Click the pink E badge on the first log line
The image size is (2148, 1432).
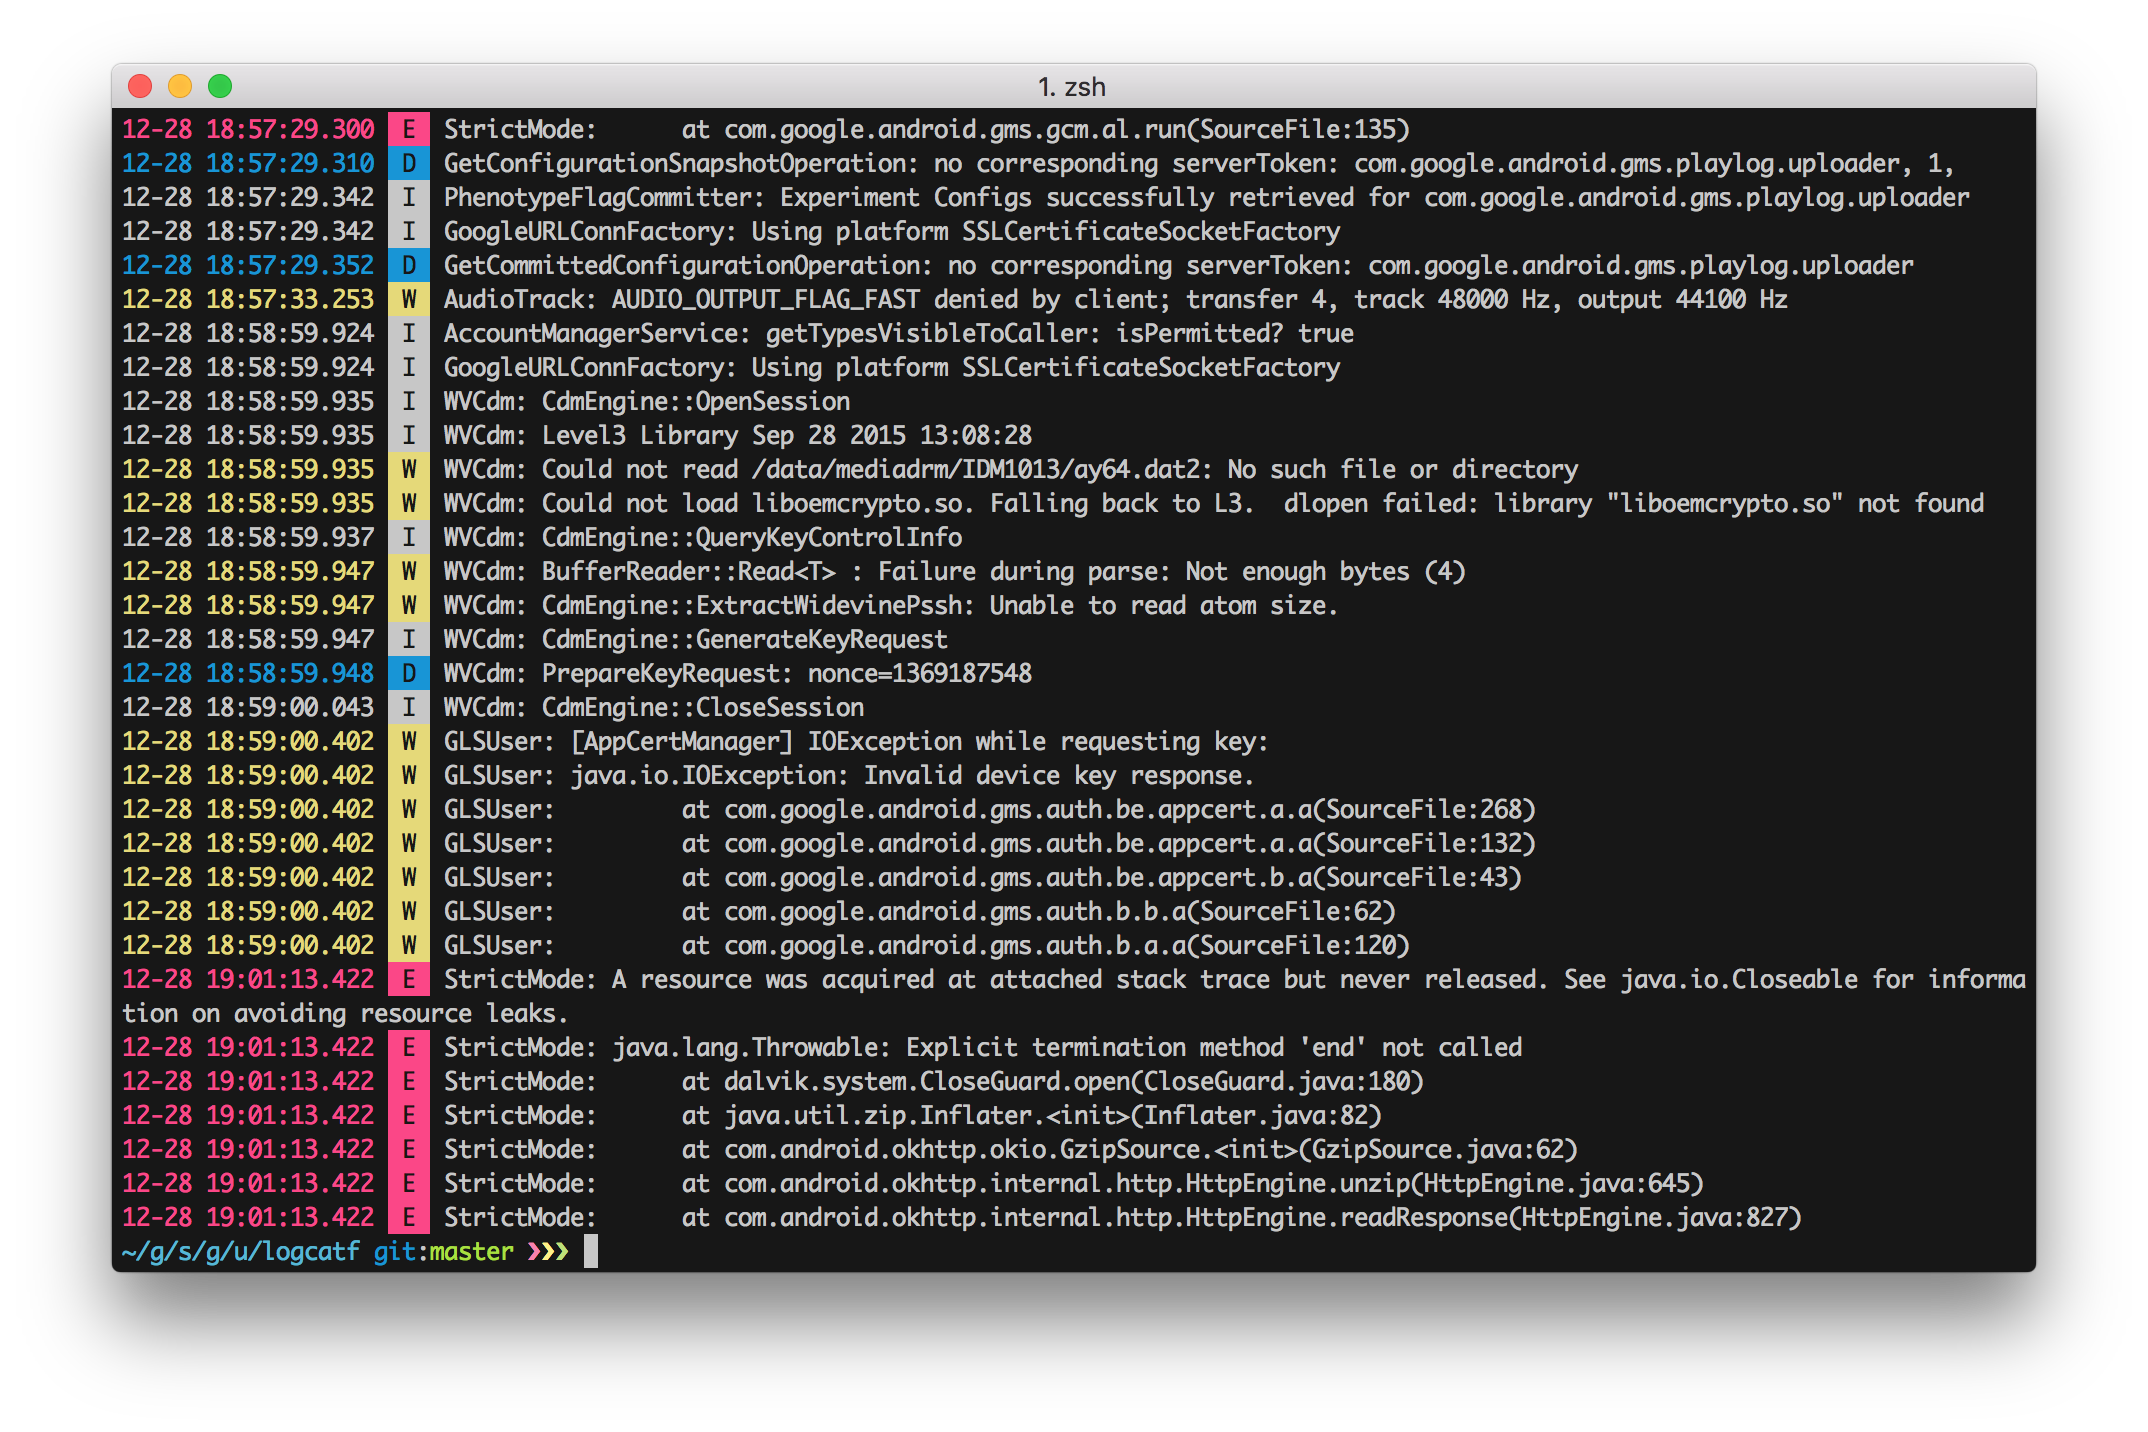409,129
